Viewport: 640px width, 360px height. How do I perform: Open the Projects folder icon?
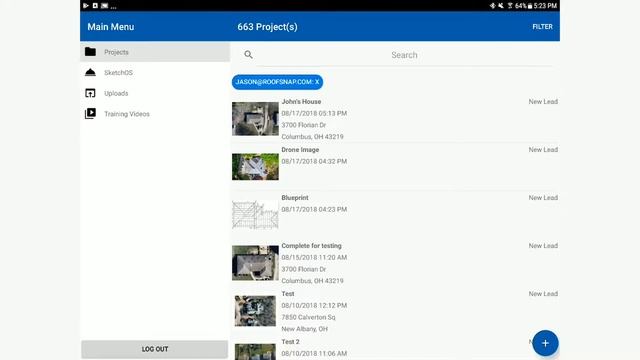pos(90,52)
